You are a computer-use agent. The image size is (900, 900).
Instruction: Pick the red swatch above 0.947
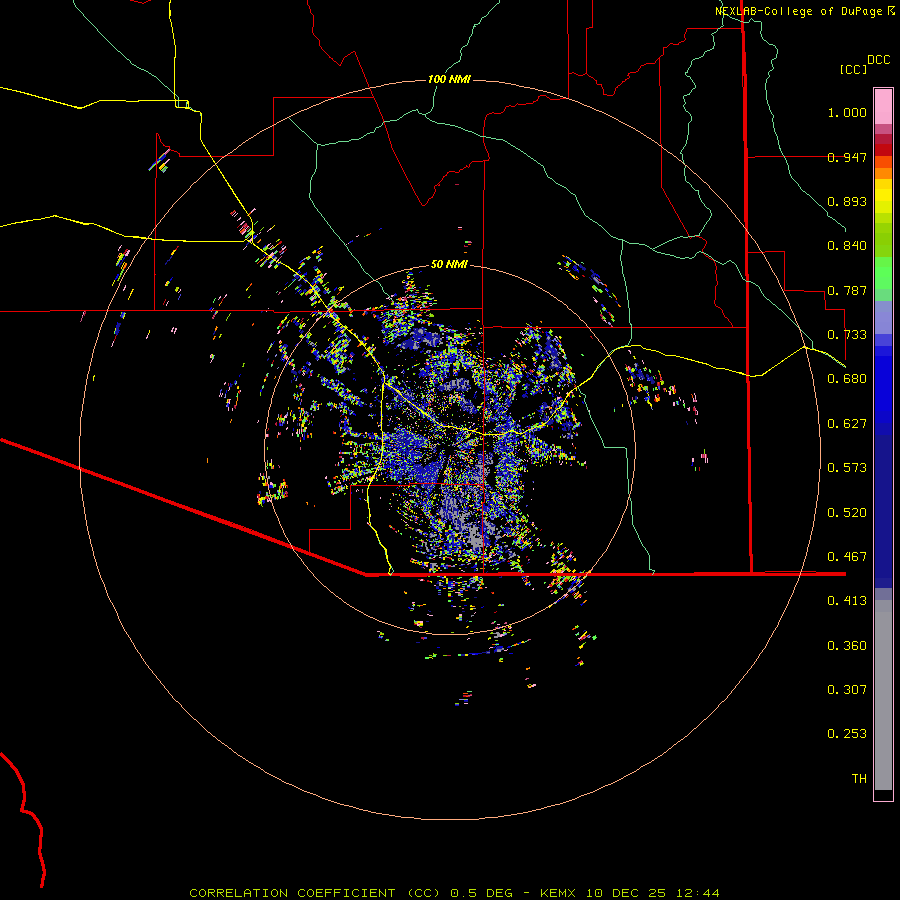point(883,149)
